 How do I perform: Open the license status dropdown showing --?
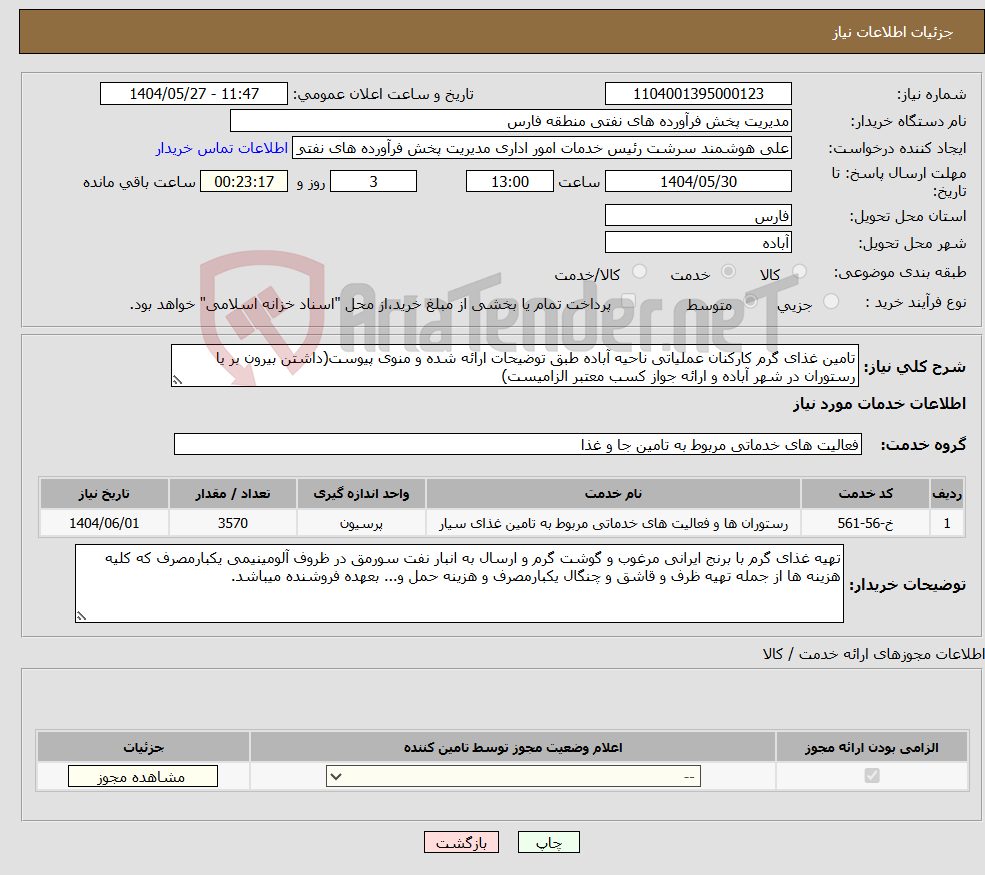[512, 775]
